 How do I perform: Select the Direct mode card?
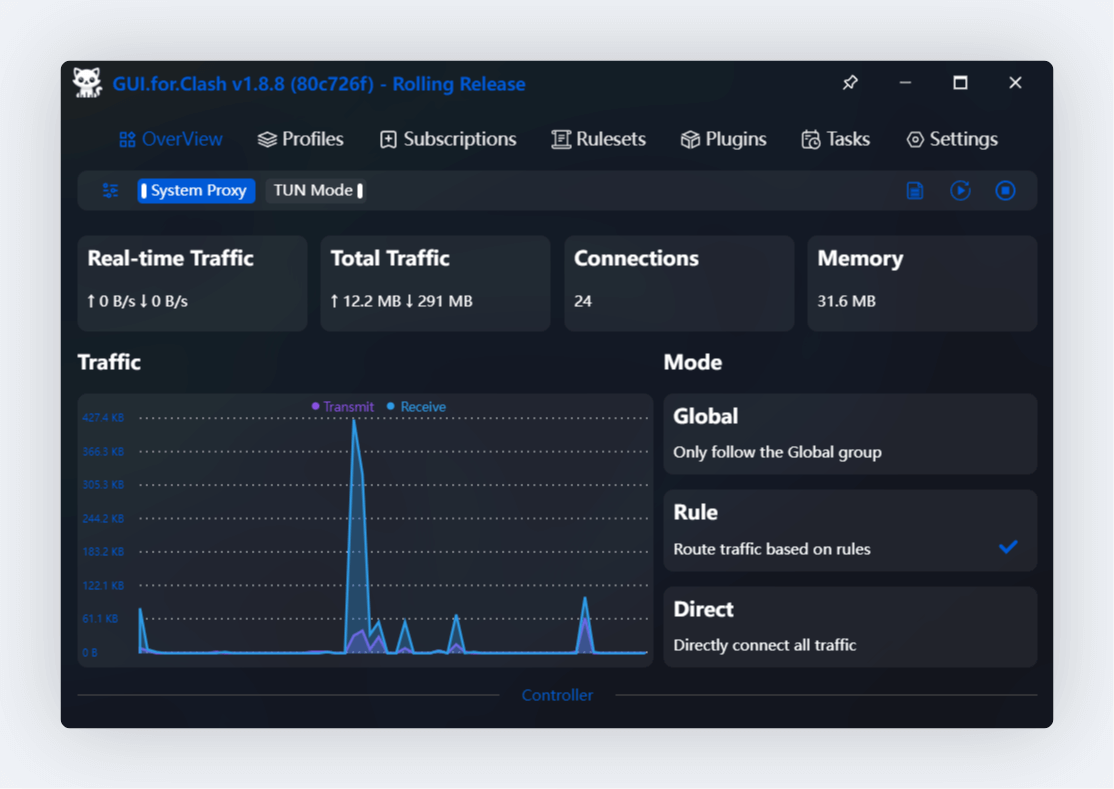tap(850, 627)
